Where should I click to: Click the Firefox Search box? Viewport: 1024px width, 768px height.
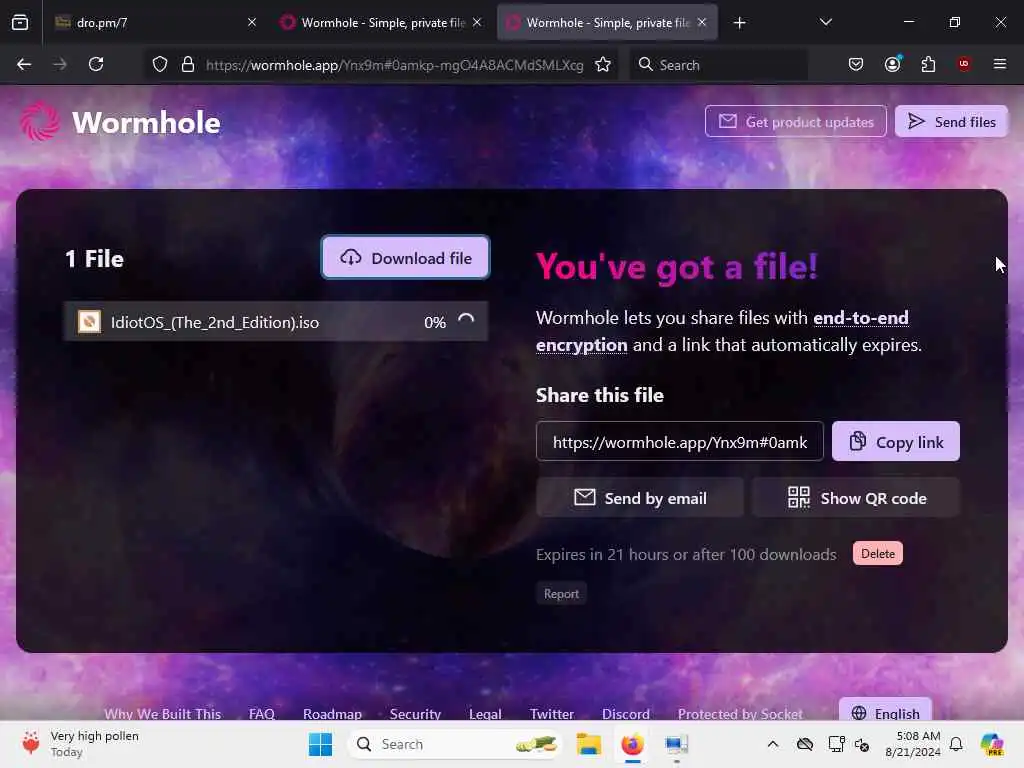[718, 65]
